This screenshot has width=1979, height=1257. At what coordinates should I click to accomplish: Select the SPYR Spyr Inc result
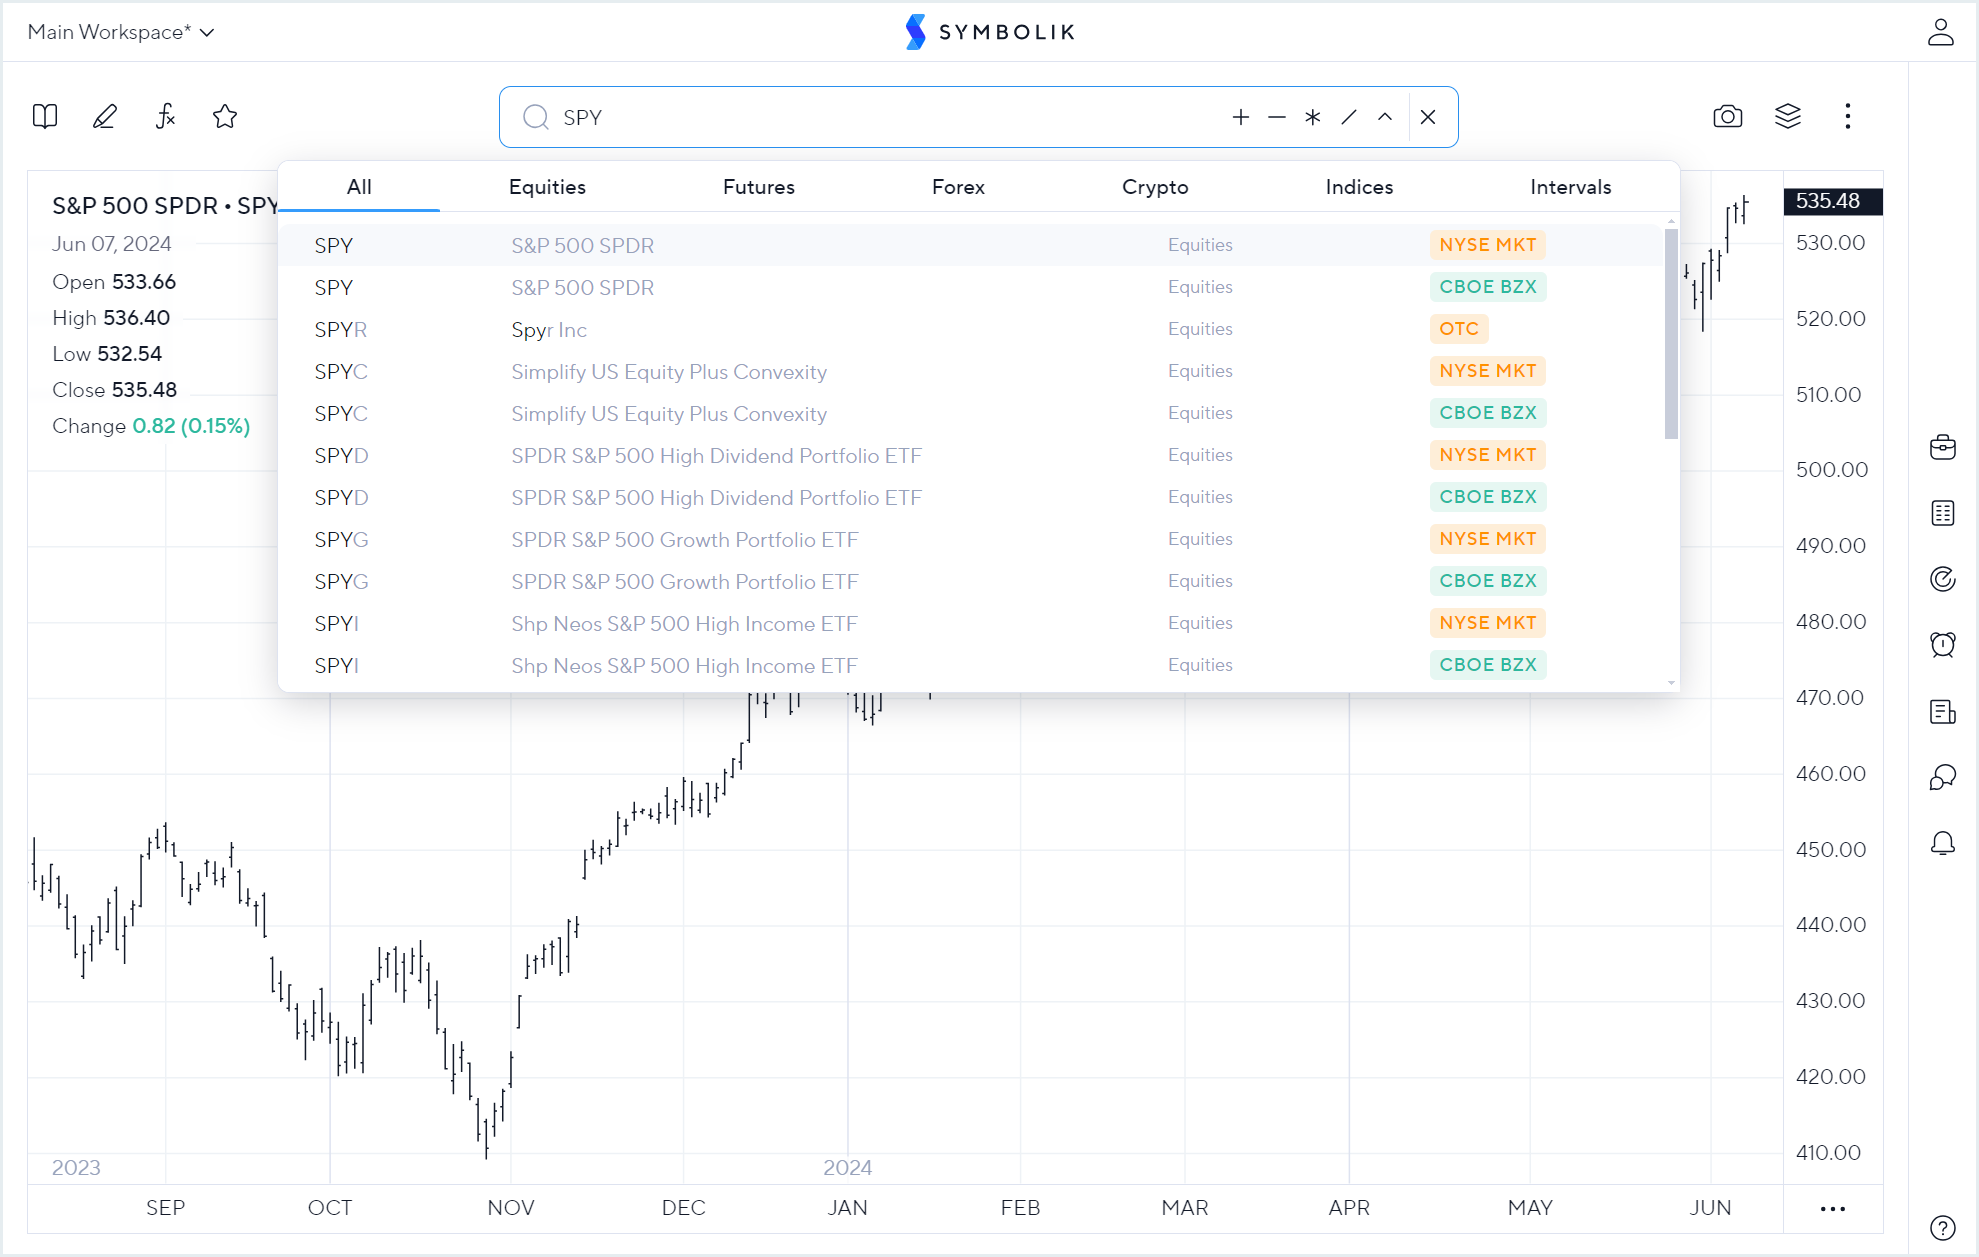point(971,329)
